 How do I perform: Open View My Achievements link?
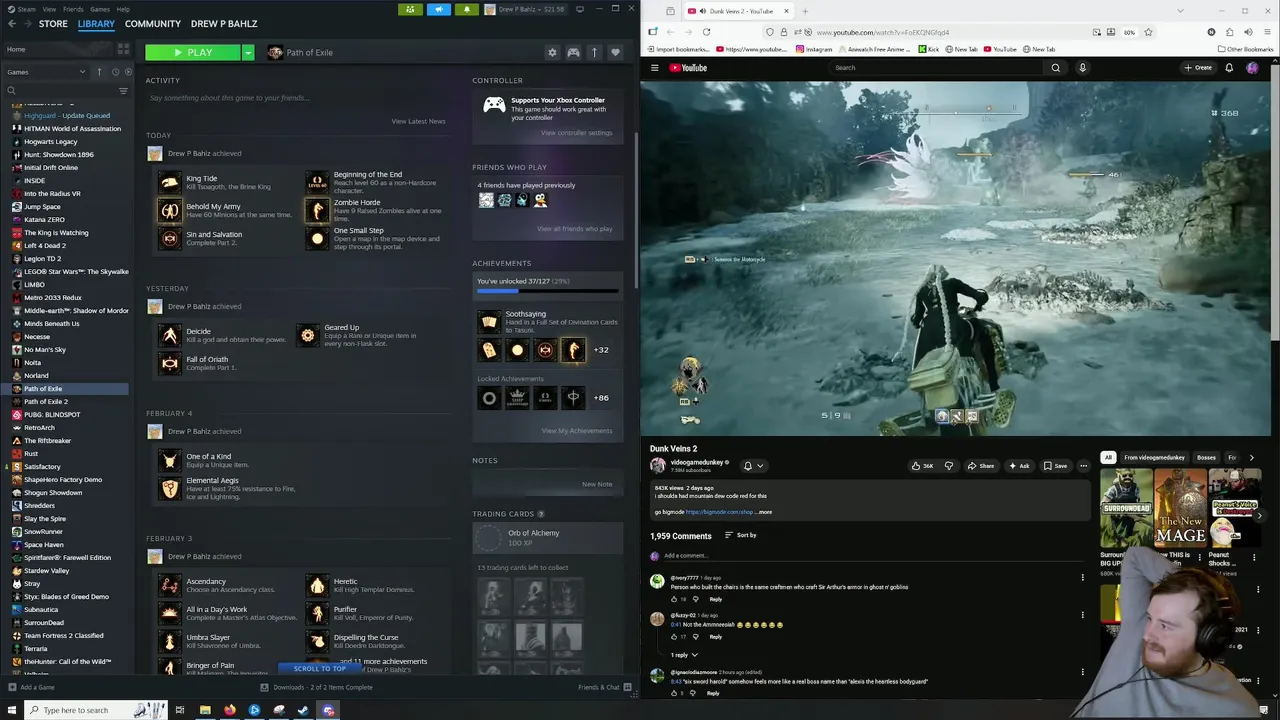coord(577,431)
